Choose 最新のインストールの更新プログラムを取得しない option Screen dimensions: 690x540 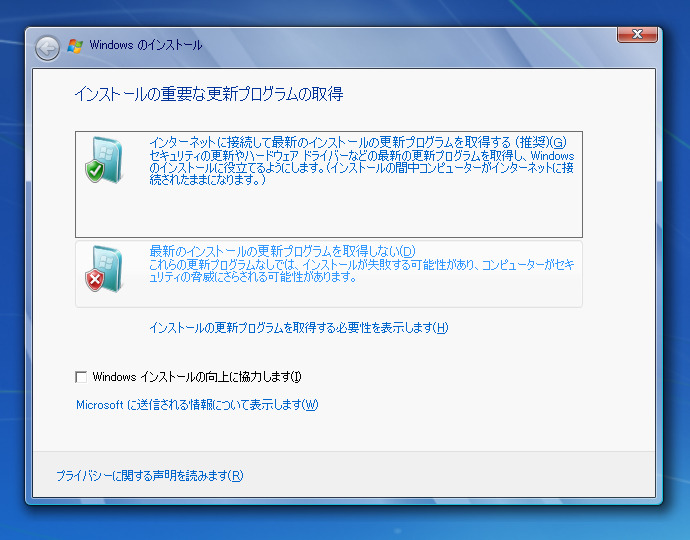[329, 274]
